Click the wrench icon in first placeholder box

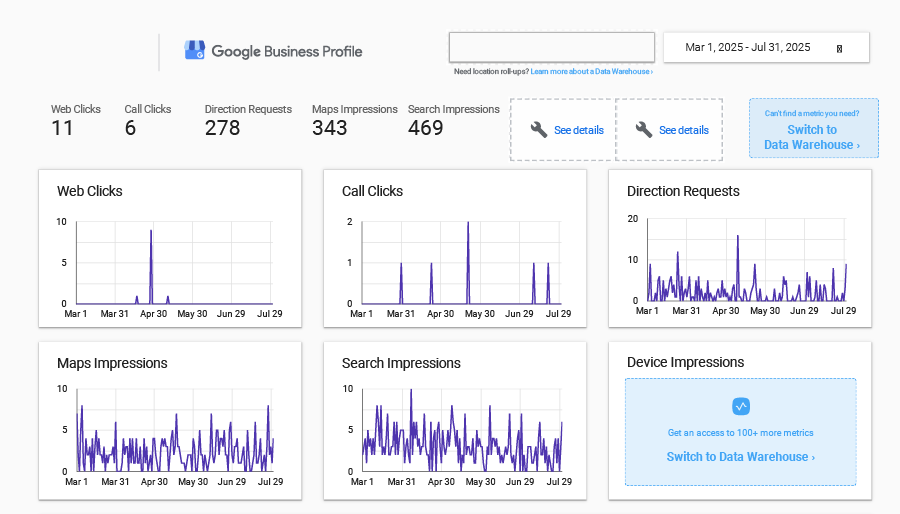pos(539,130)
